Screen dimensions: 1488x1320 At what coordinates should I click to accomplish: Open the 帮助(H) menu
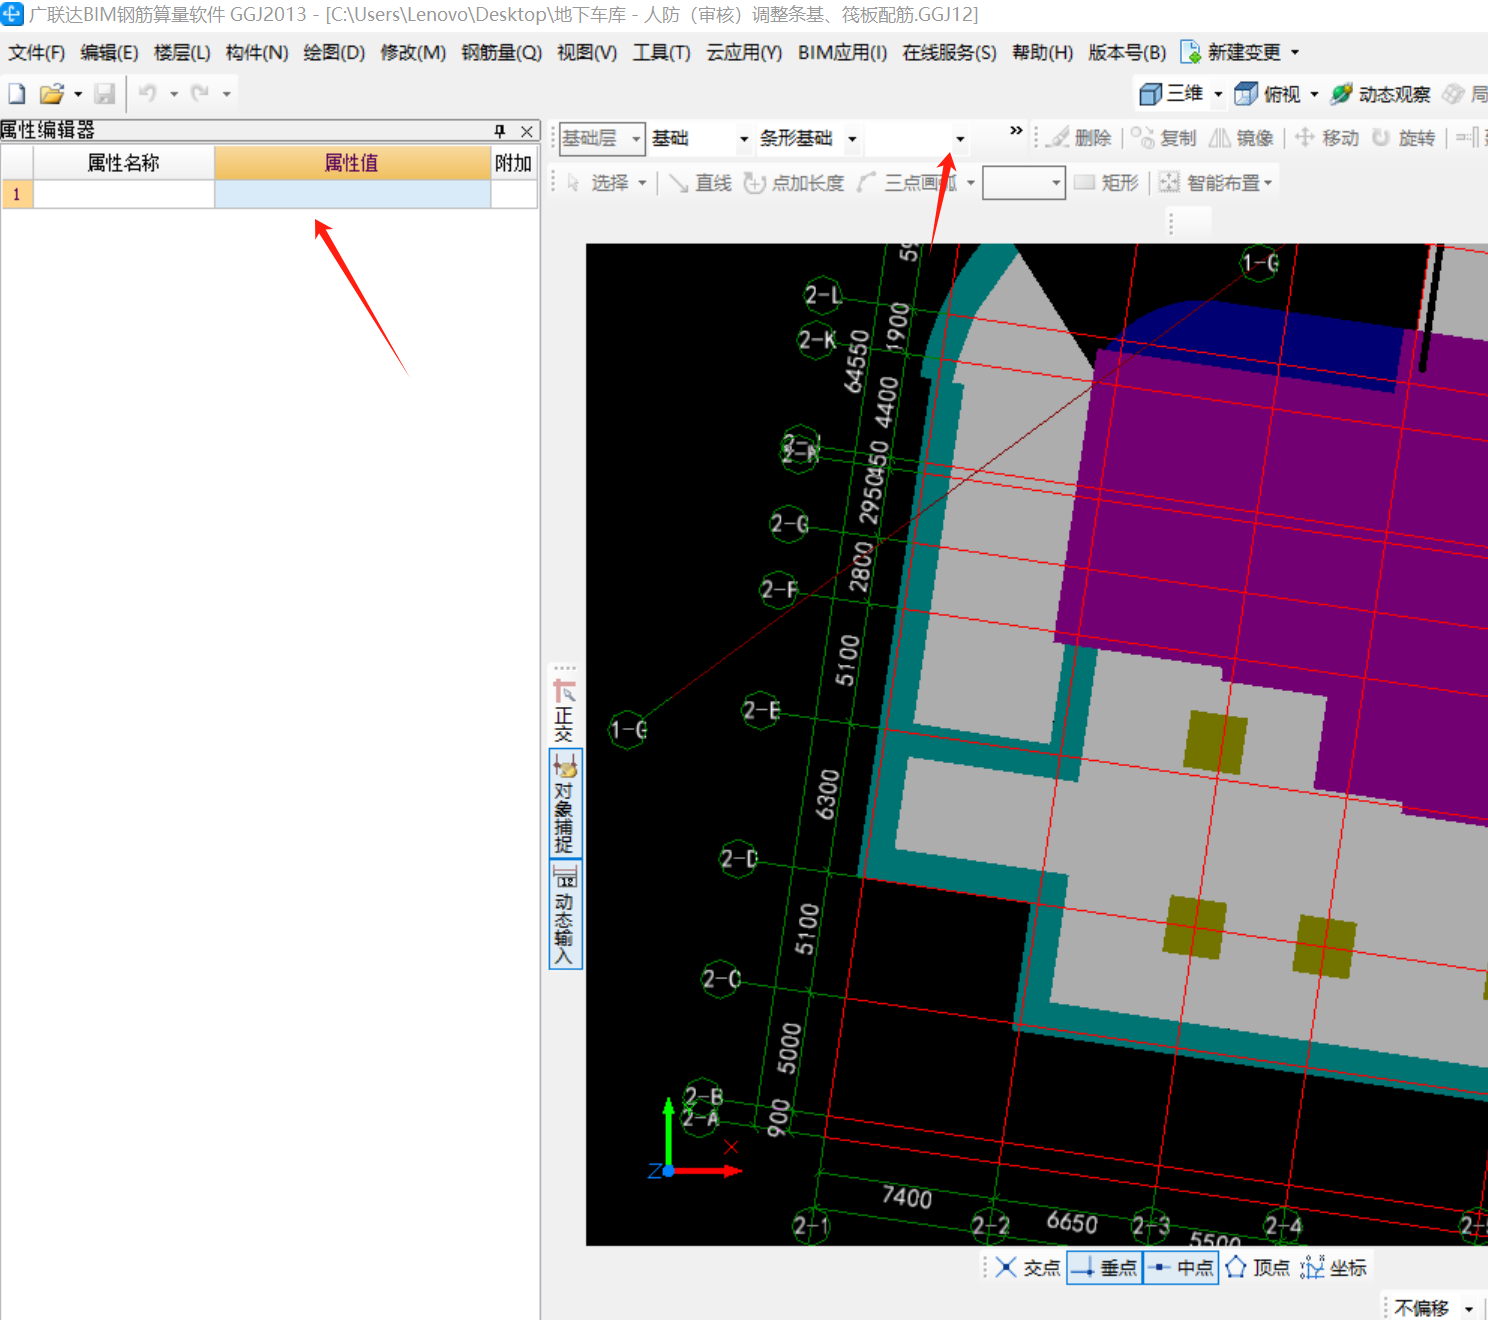click(1042, 53)
